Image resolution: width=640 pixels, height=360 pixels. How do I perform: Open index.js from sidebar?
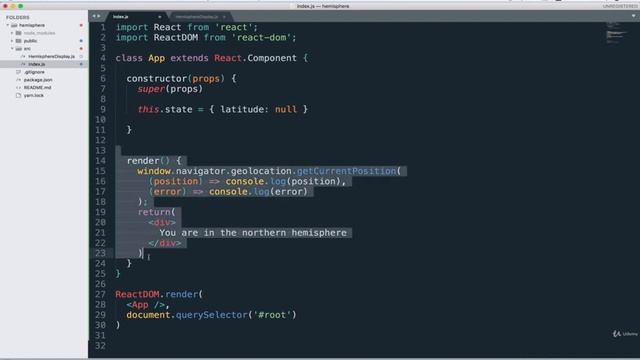[37, 64]
